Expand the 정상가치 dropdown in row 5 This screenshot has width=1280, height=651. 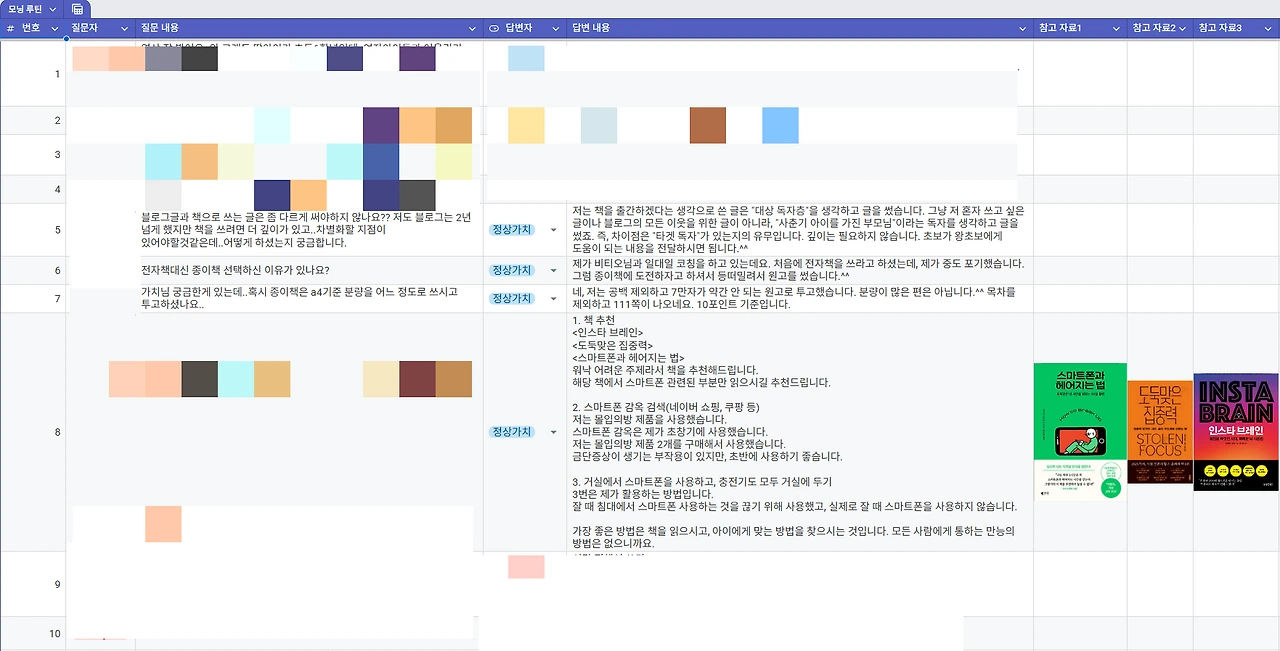[x=553, y=229]
